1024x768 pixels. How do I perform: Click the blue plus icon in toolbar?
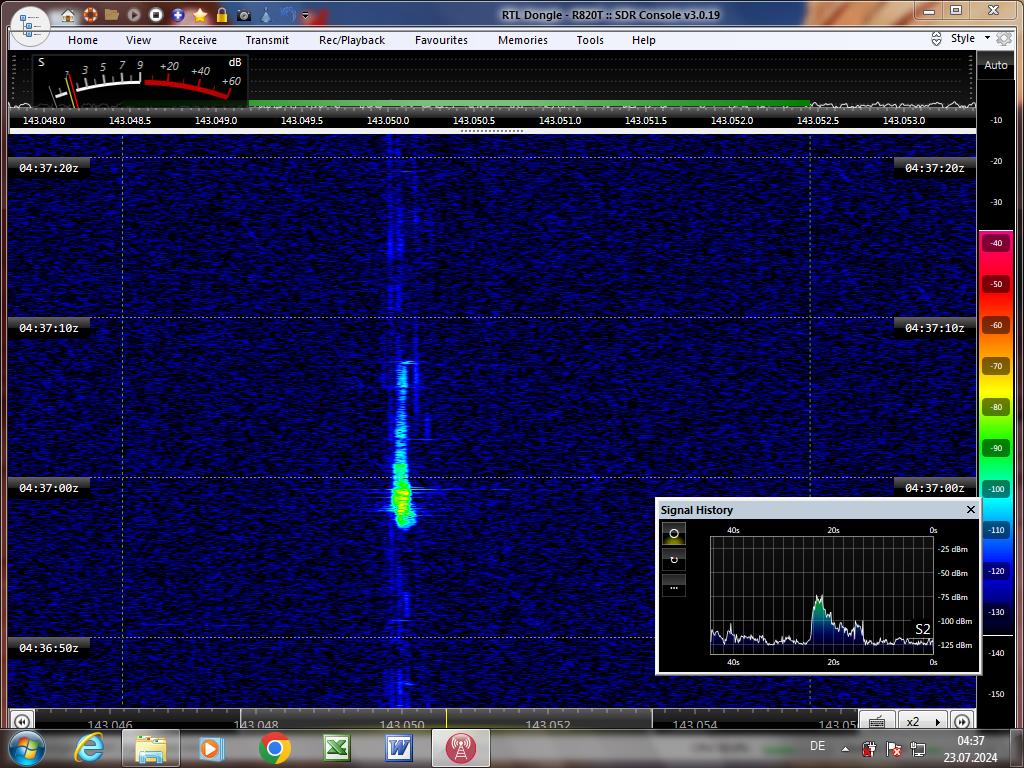point(178,15)
